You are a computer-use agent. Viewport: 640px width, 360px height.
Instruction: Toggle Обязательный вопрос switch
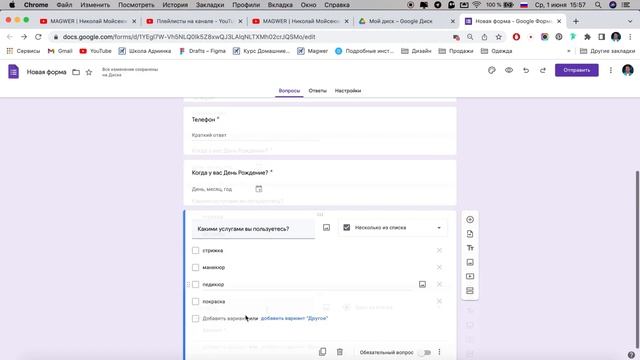[425, 352]
